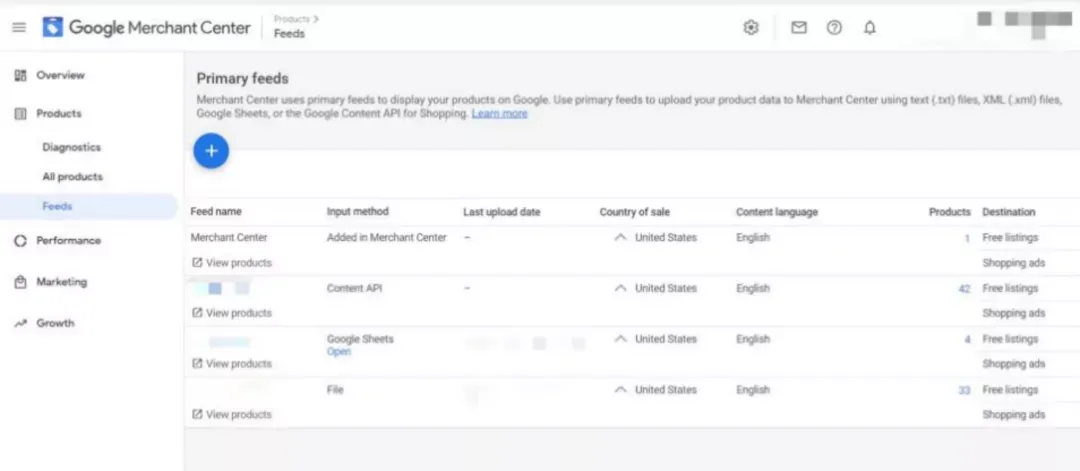Screen dimensions: 1080x471
Task: Add a new primary feed with plus button
Action: [211, 151]
